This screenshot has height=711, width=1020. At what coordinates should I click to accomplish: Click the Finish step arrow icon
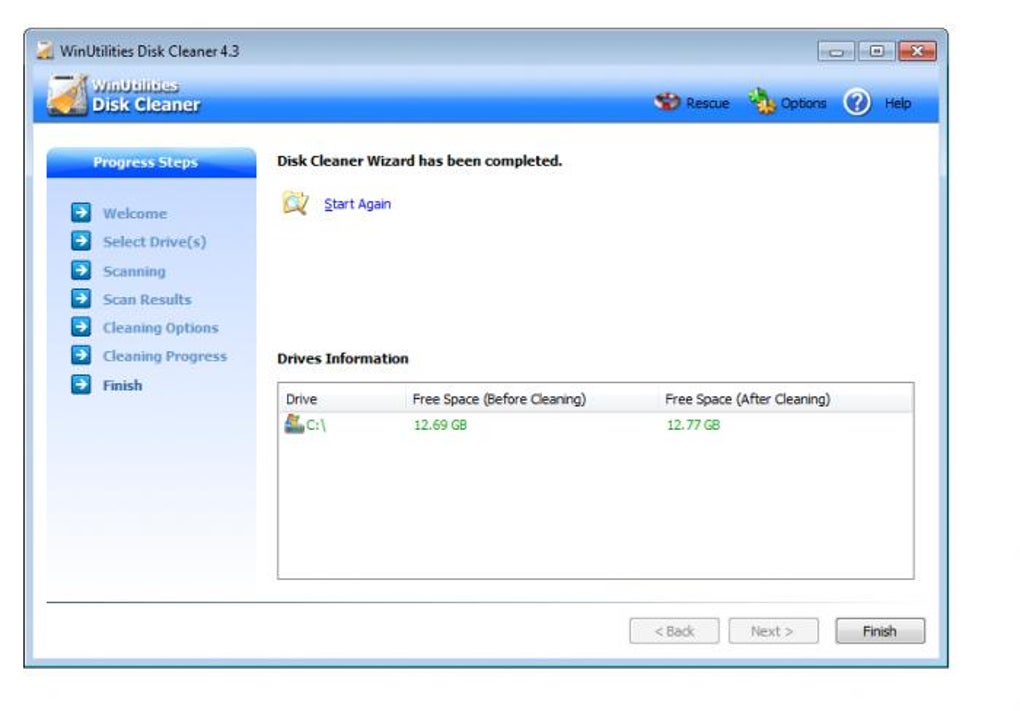click(x=81, y=385)
